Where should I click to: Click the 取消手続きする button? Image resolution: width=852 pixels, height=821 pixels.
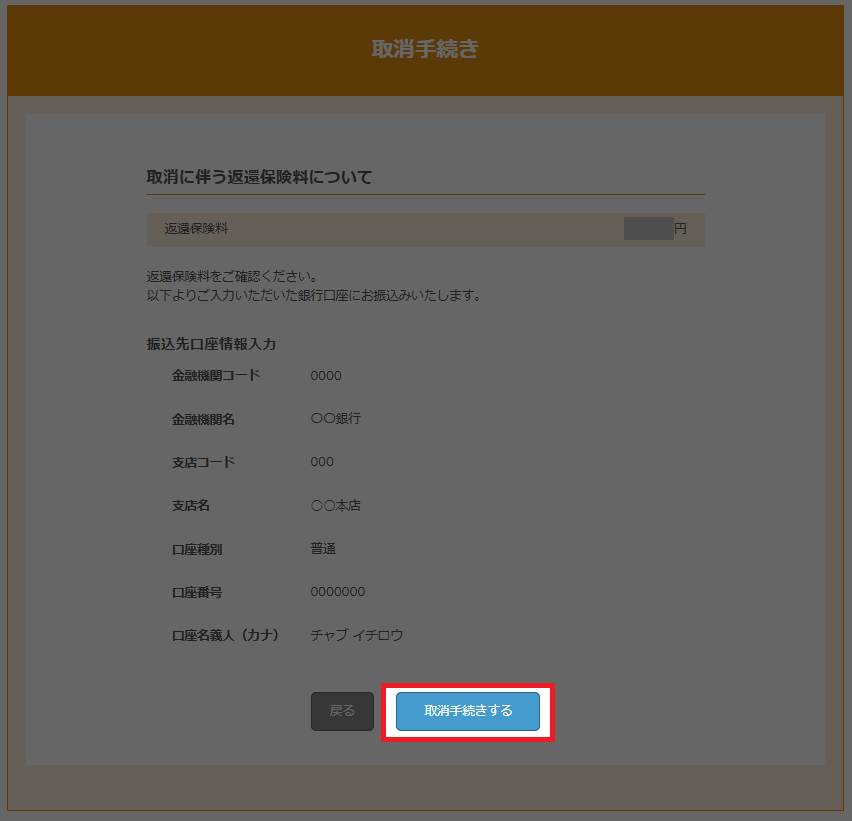click(x=468, y=711)
